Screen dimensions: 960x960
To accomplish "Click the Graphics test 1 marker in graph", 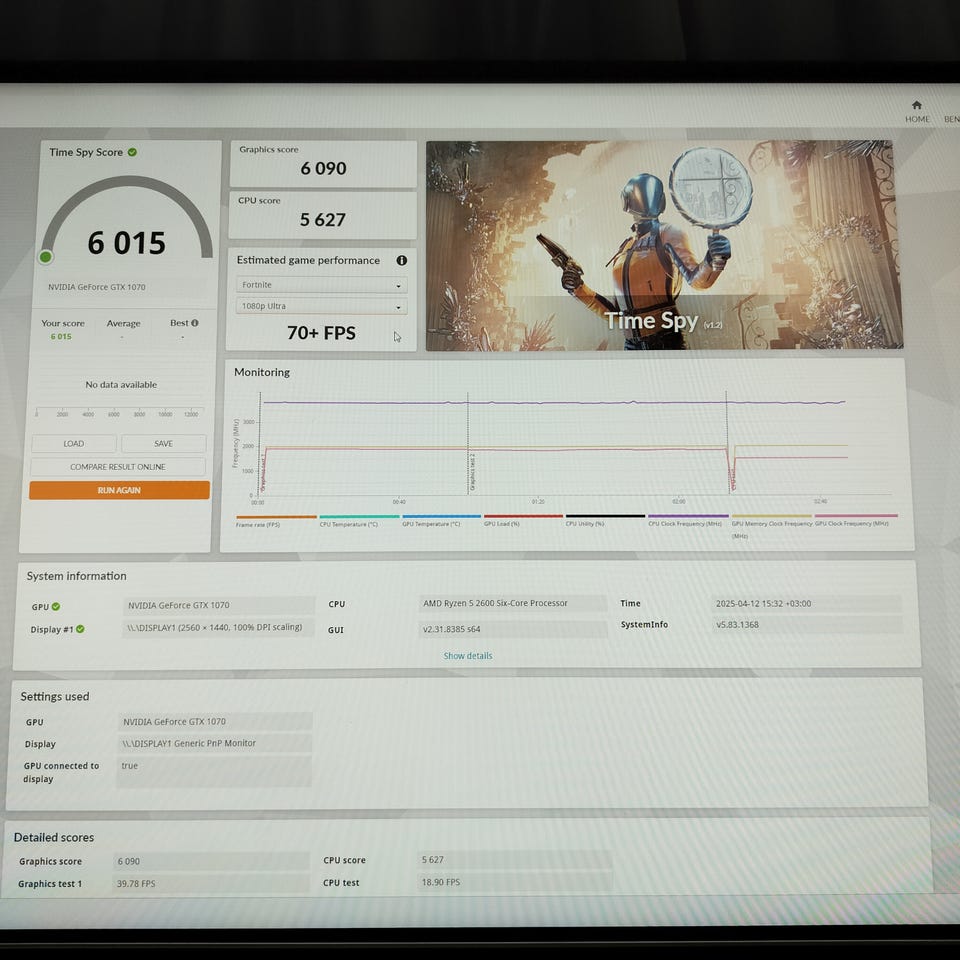I will click(x=263, y=473).
